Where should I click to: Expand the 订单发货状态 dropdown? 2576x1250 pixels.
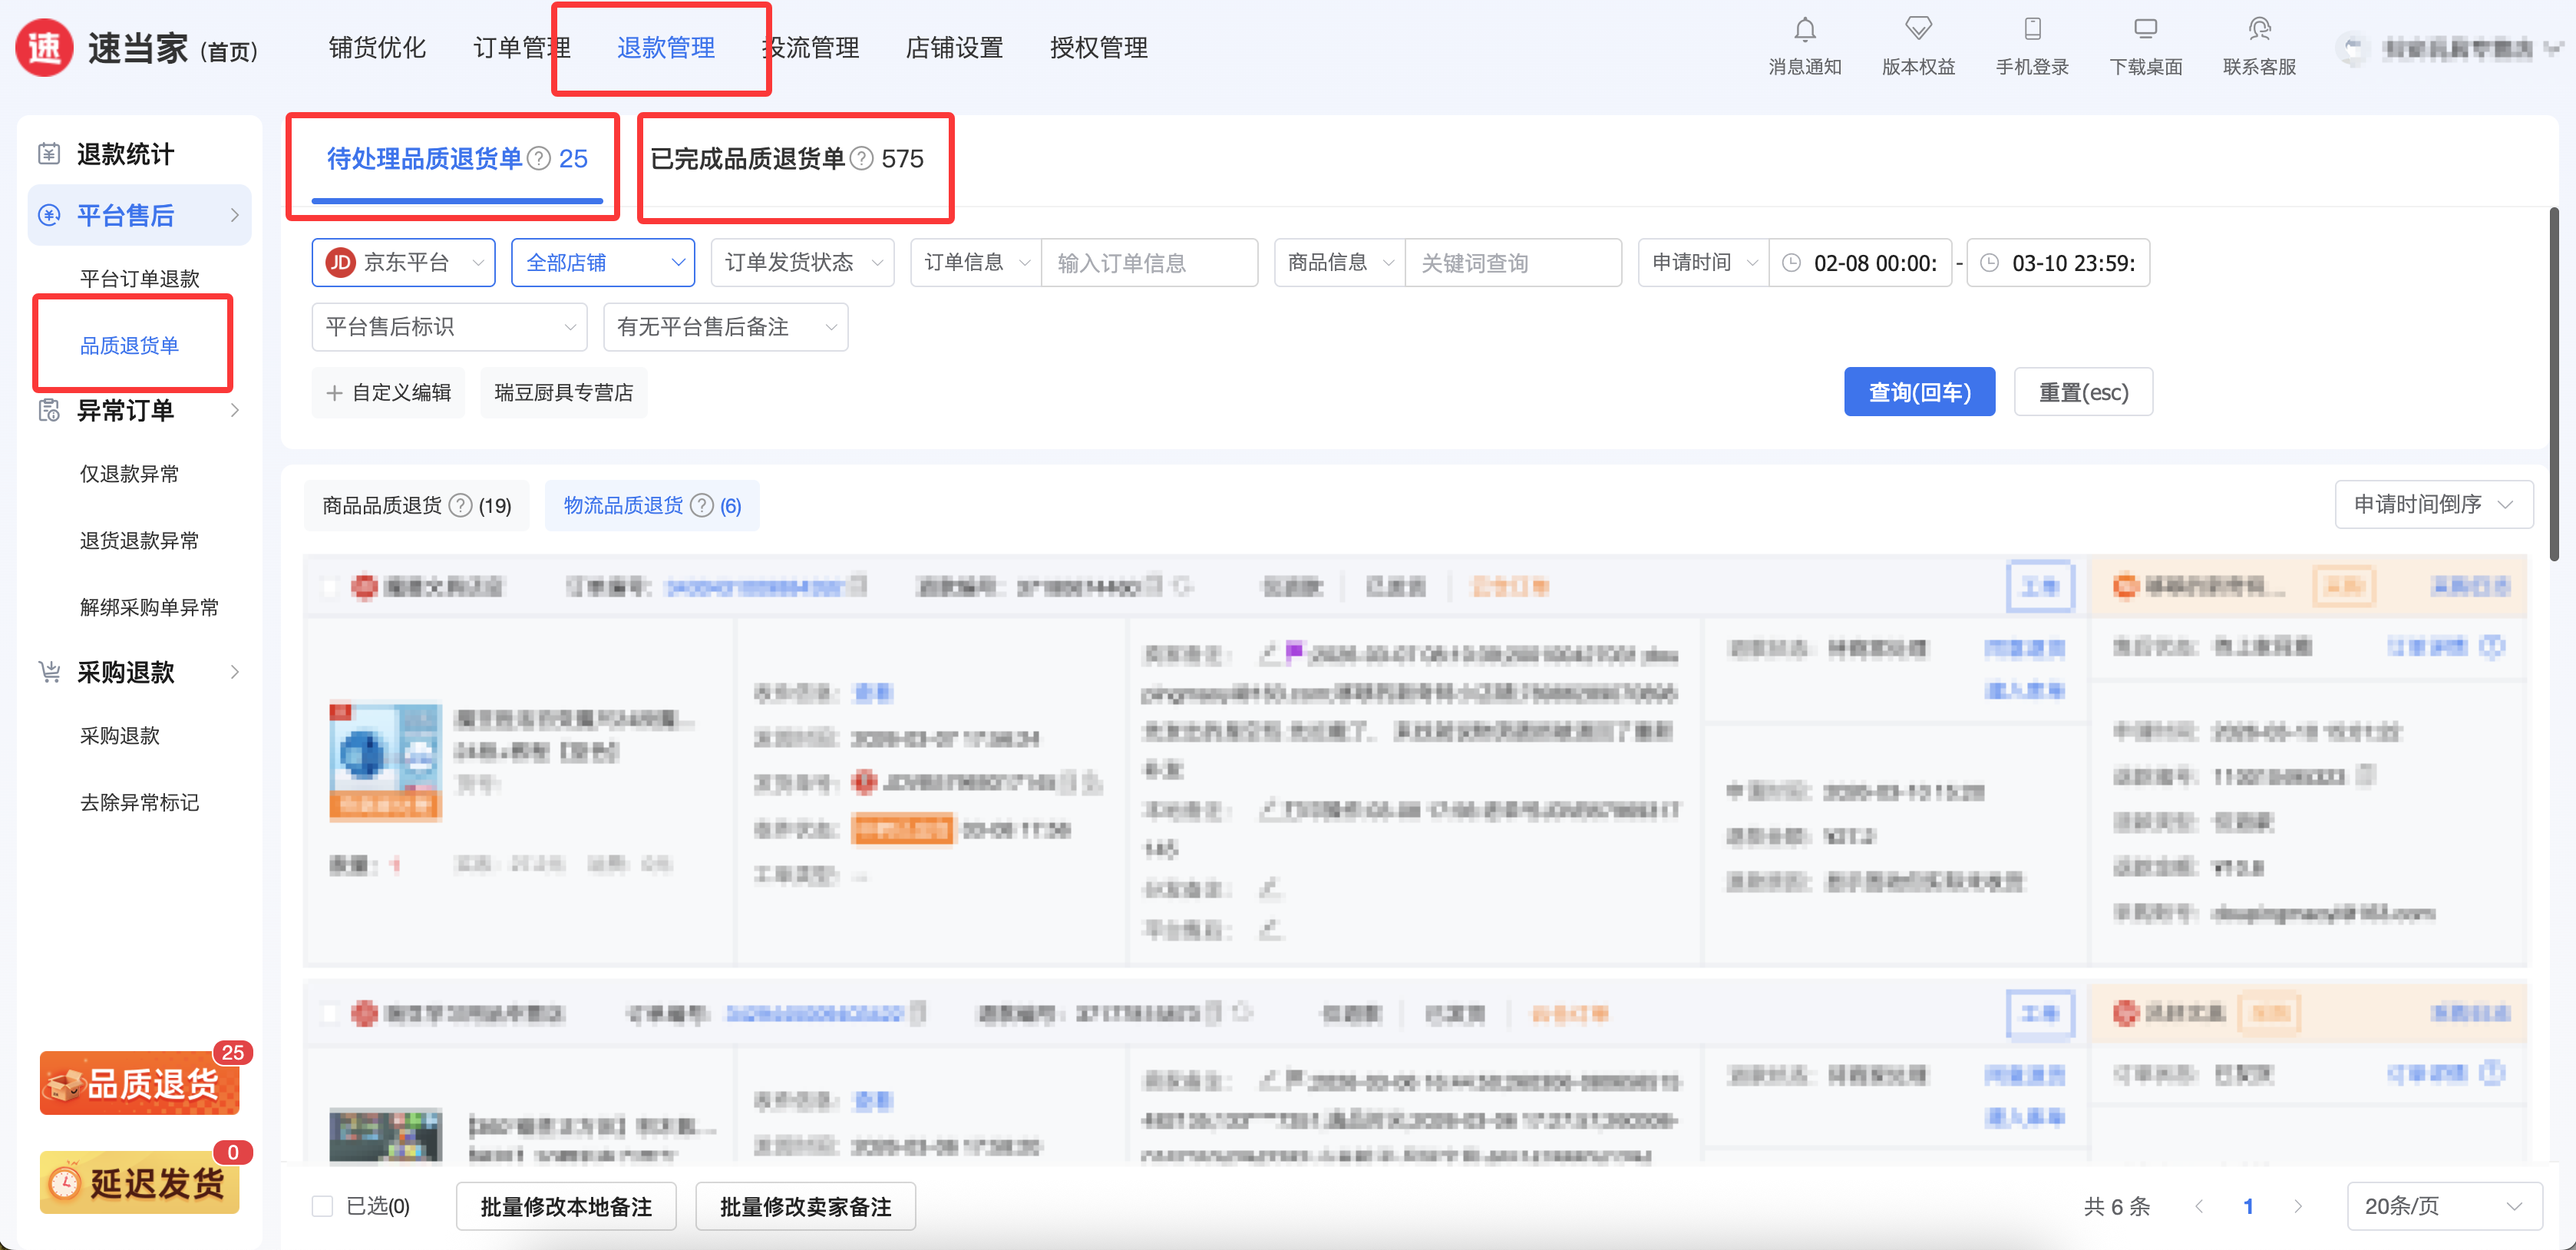click(x=802, y=263)
